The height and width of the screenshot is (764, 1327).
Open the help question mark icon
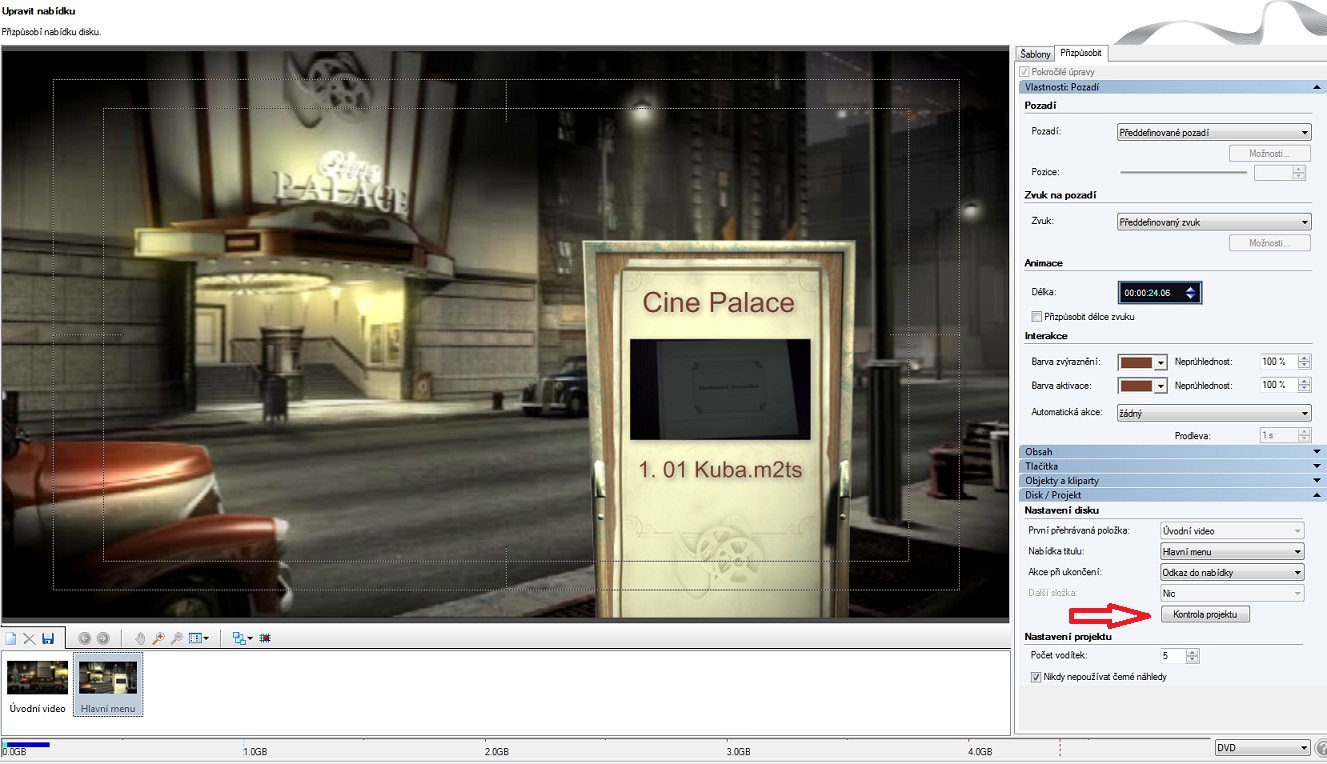(x=1320, y=748)
